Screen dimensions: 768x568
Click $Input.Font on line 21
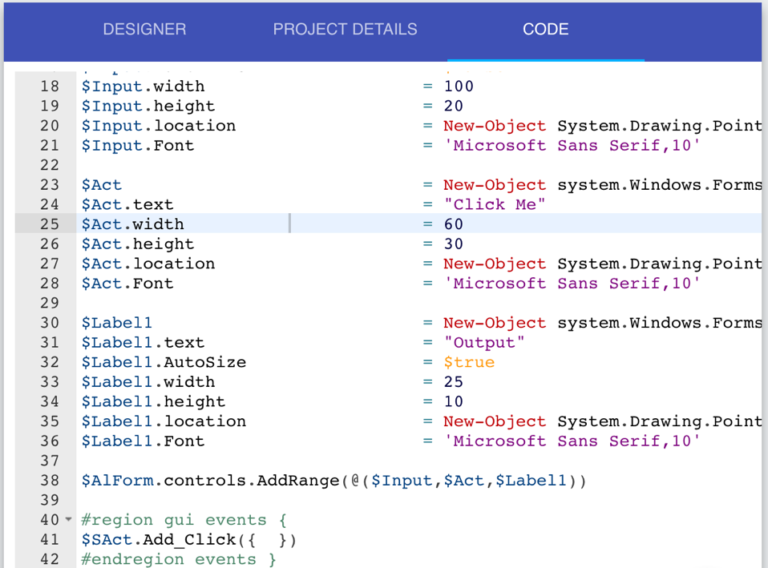click(138, 145)
